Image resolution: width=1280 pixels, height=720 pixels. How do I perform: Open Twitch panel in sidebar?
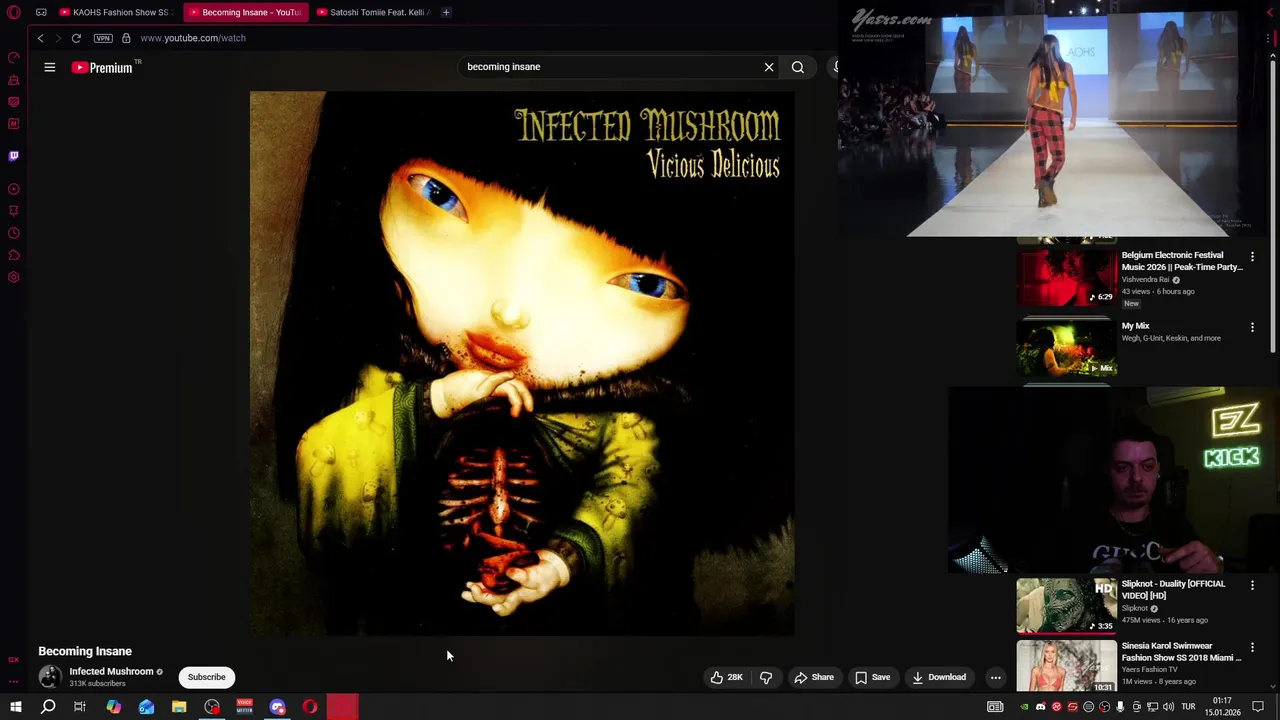pyautogui.click(x=14, y=156)
